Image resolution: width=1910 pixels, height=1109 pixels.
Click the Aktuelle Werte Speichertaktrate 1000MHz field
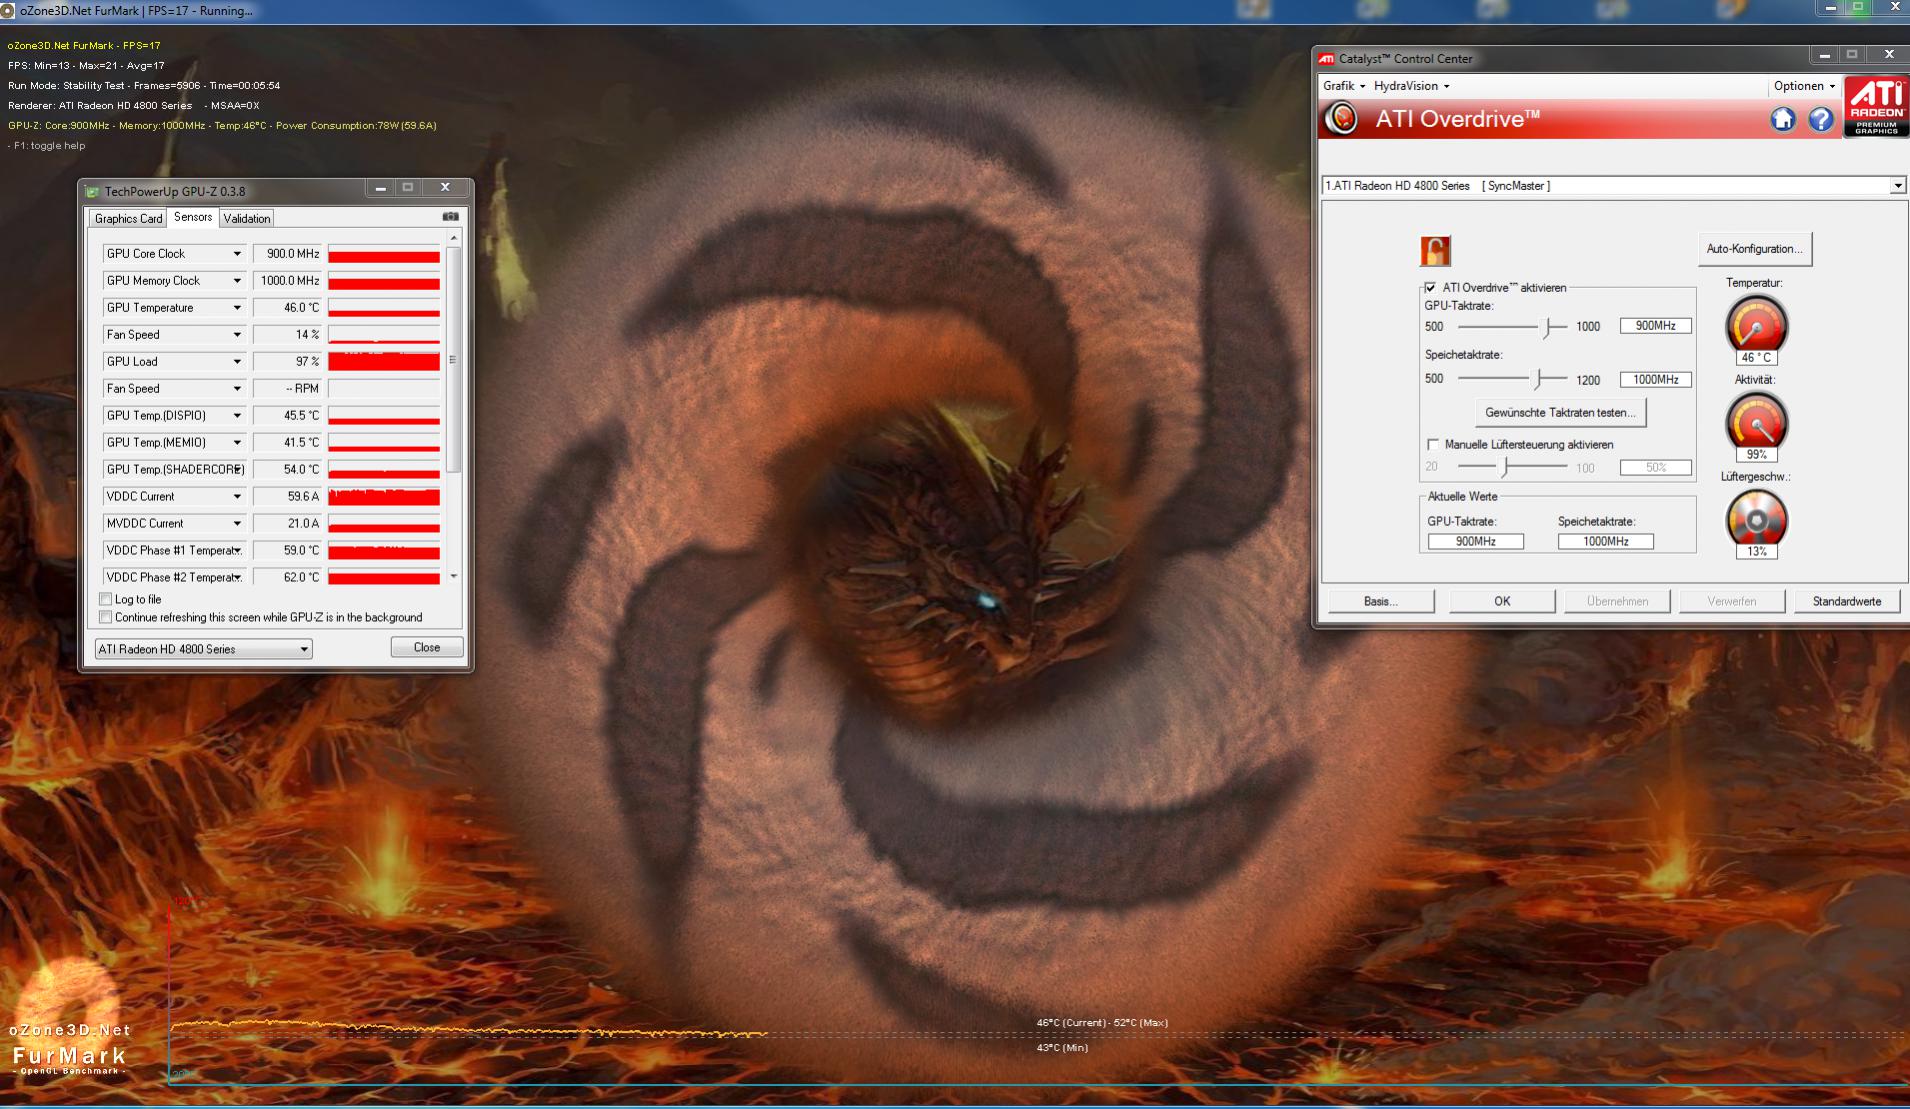click(1605, 541)
